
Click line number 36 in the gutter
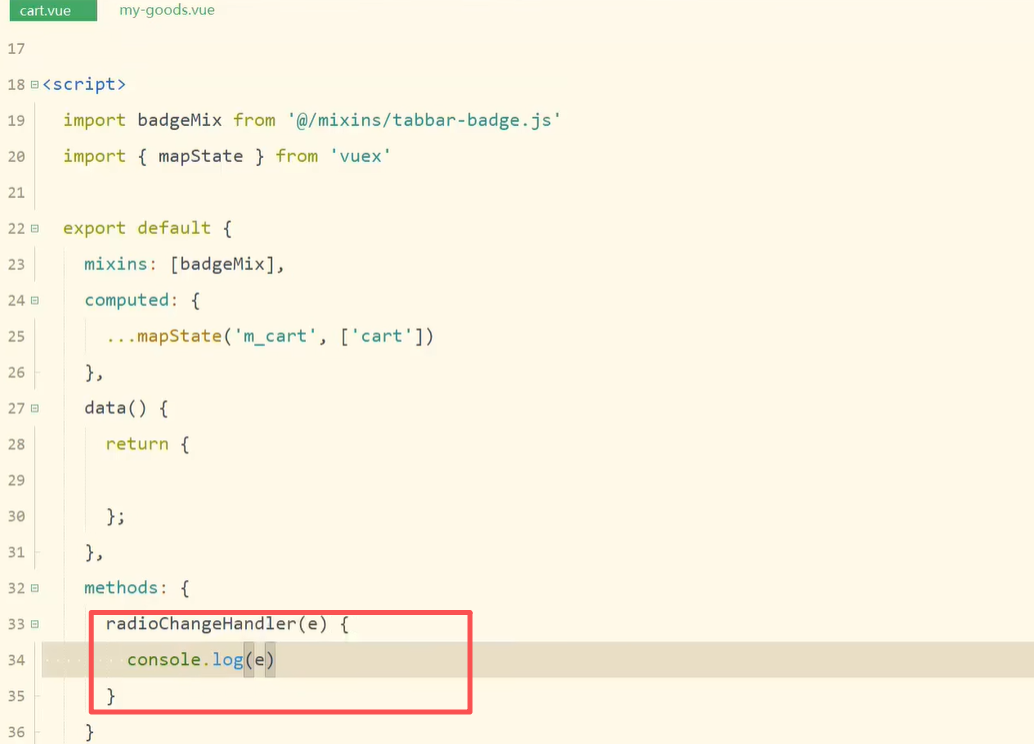coord(16,732)
